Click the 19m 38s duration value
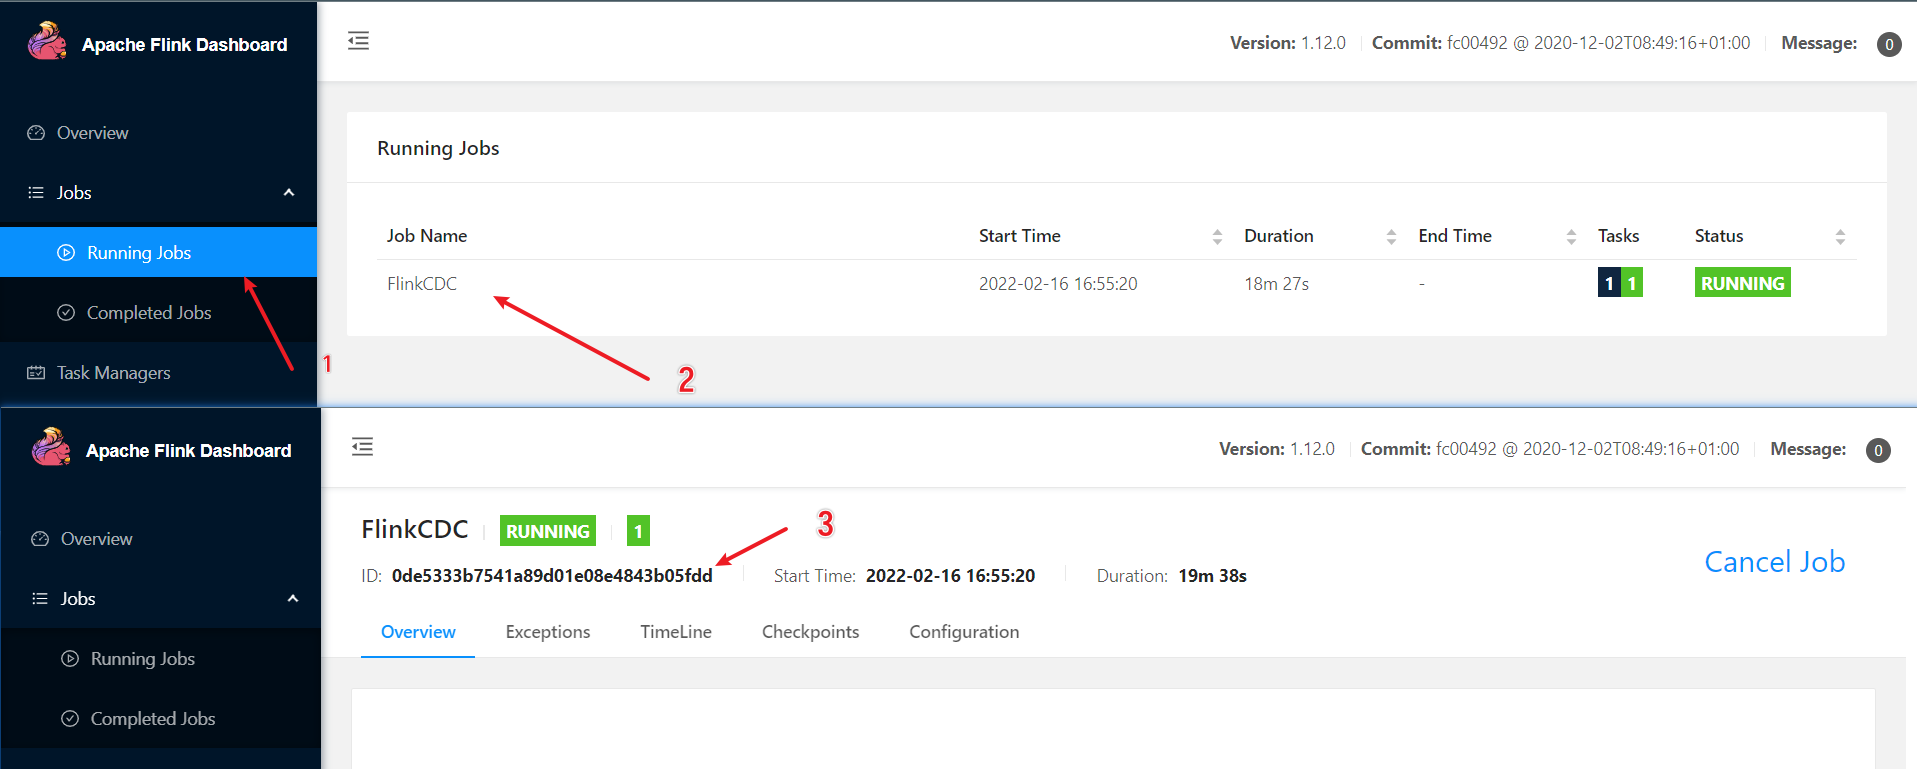This screenshot has width=1917, height=769. [x=1212, y=576]
